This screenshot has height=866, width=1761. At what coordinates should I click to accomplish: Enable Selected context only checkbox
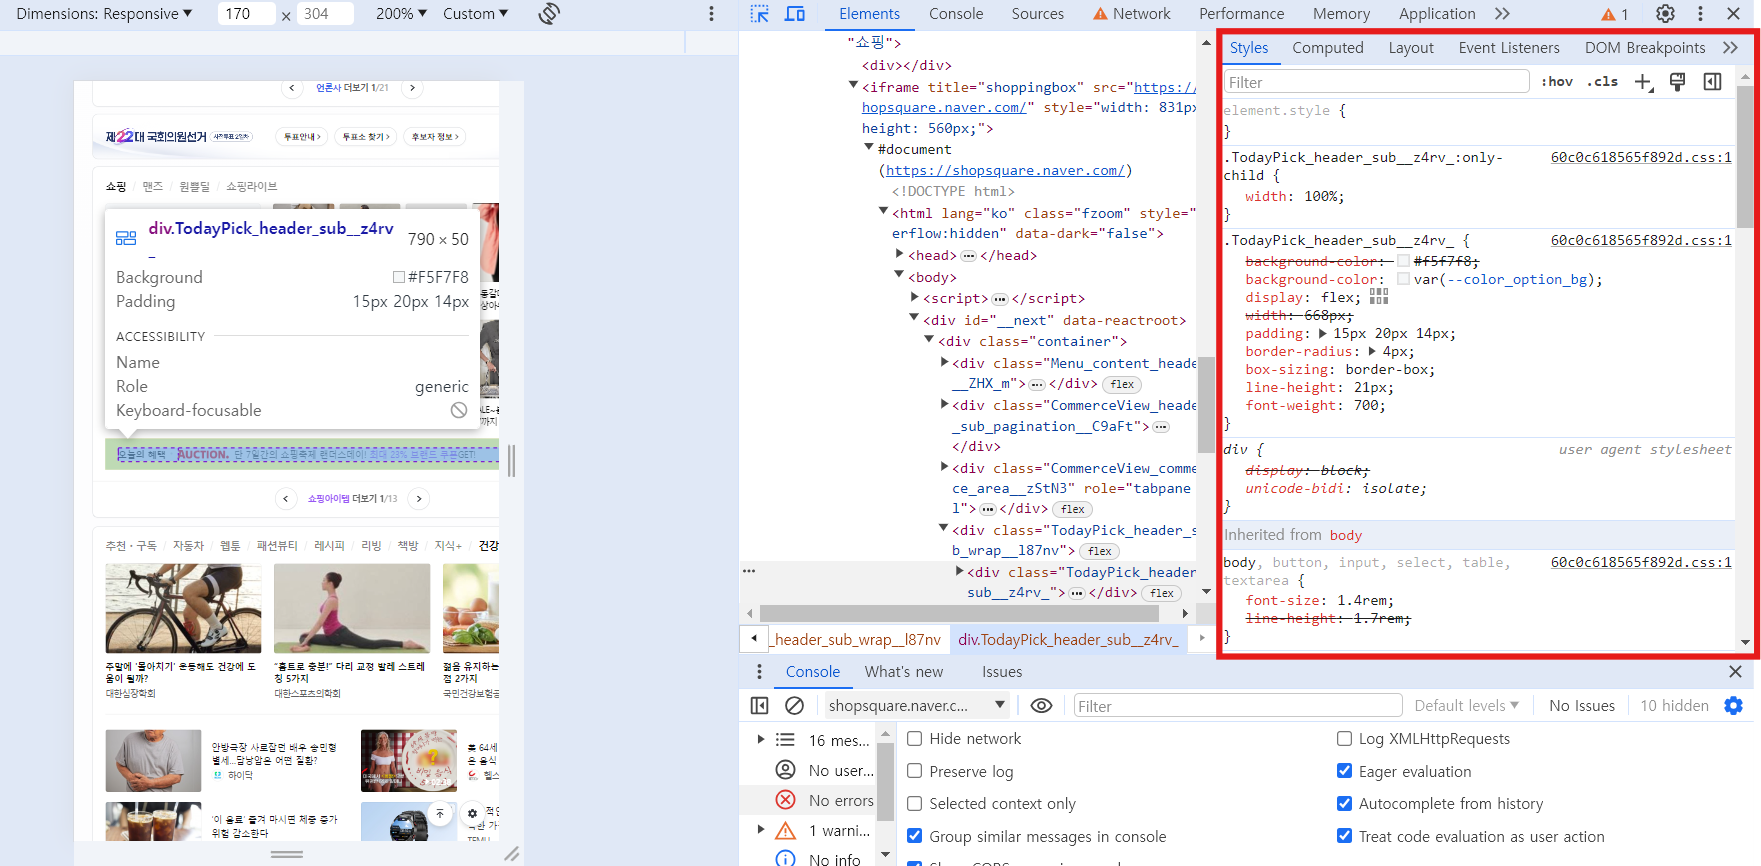pos(915,804)
